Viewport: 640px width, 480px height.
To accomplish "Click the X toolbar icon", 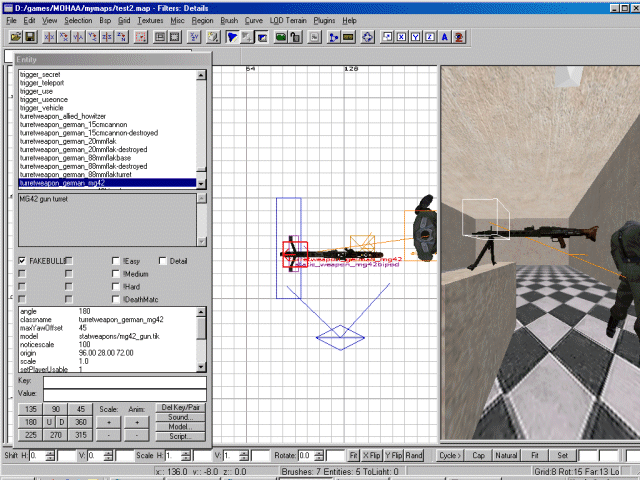I will 400,38.
